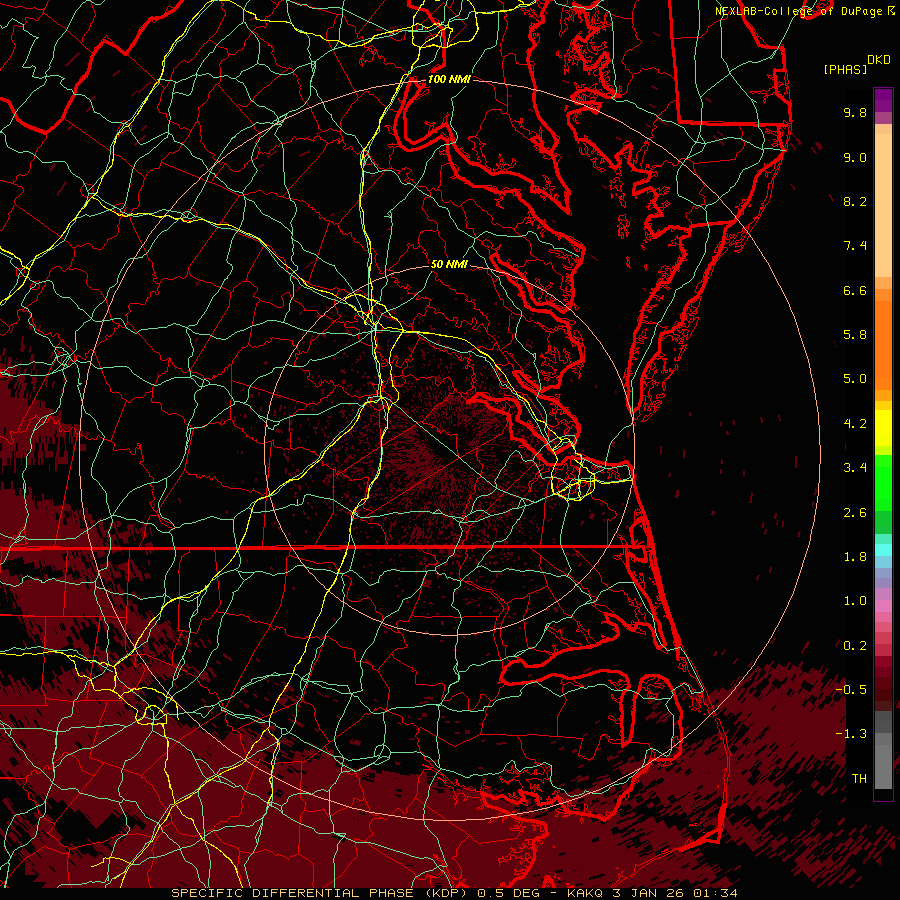
Task: Select the -1.3 legend value
Action: (x=851, y=734)
